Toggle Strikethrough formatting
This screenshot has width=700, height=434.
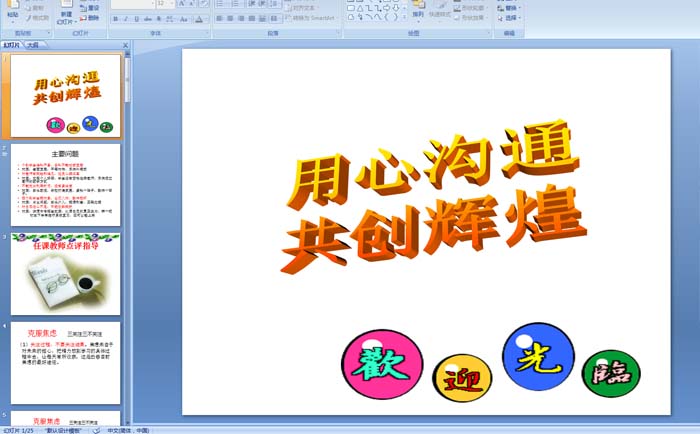point(147,19)
